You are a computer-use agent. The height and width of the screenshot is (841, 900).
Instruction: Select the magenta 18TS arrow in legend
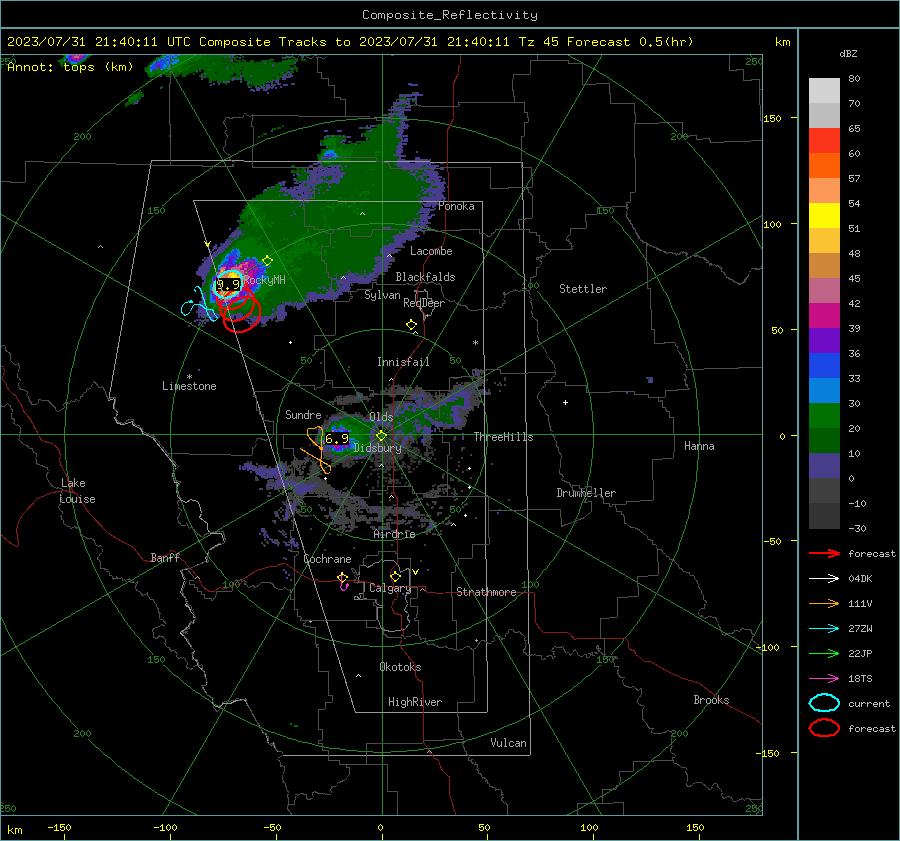coord(824,679)
